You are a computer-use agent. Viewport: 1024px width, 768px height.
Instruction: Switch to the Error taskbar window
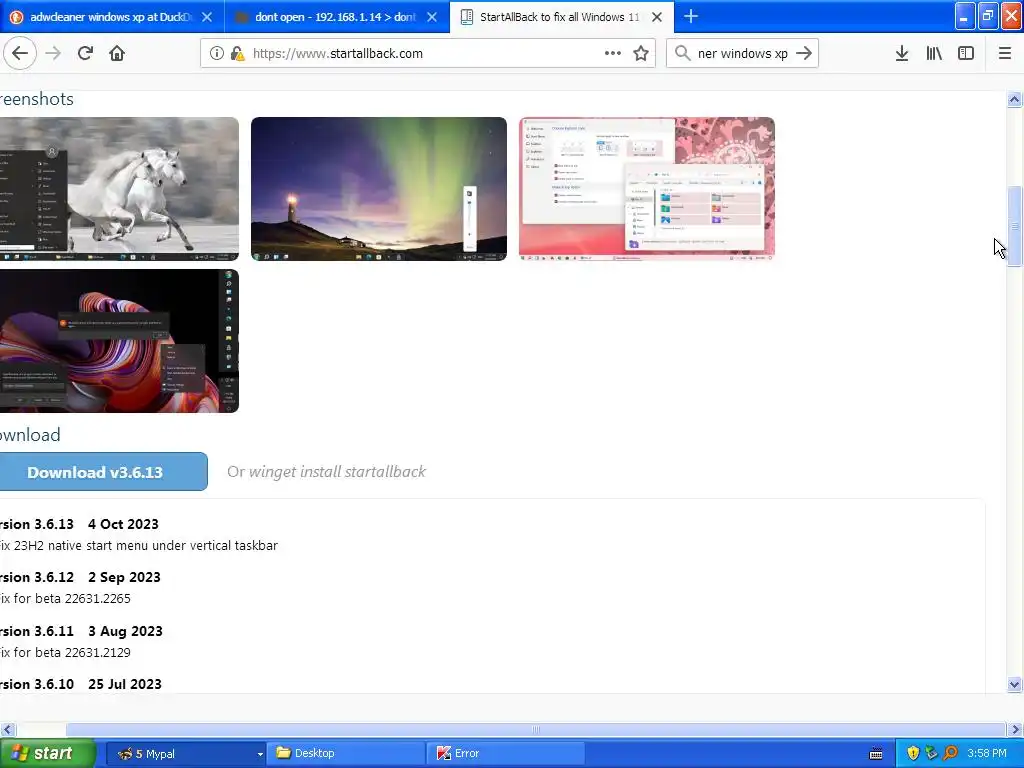click(x=506, y=753)
